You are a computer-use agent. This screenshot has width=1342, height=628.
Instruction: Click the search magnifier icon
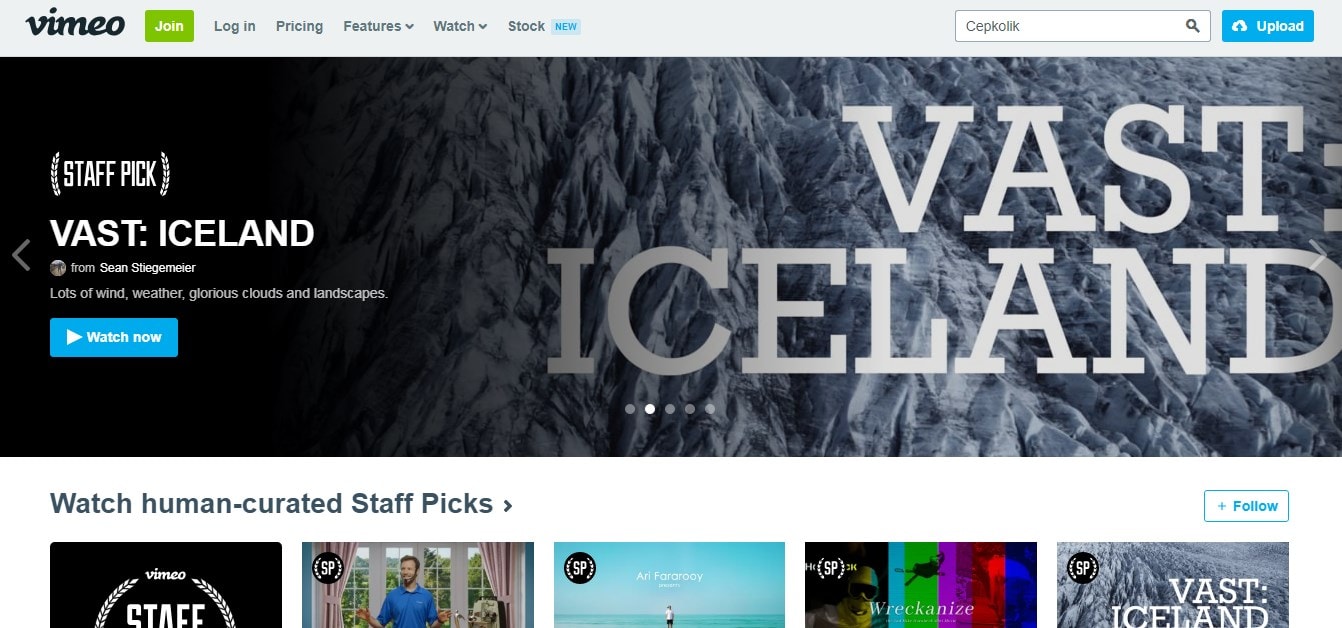pos(1192,26)
